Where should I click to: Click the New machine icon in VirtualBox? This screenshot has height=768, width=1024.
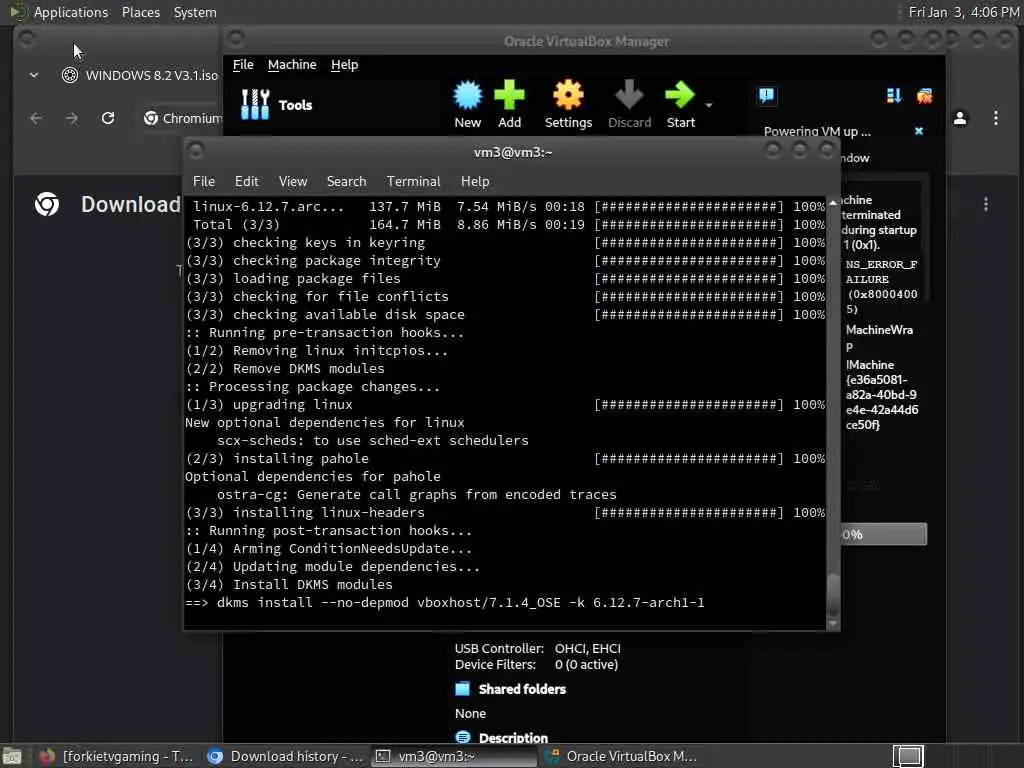468,104
